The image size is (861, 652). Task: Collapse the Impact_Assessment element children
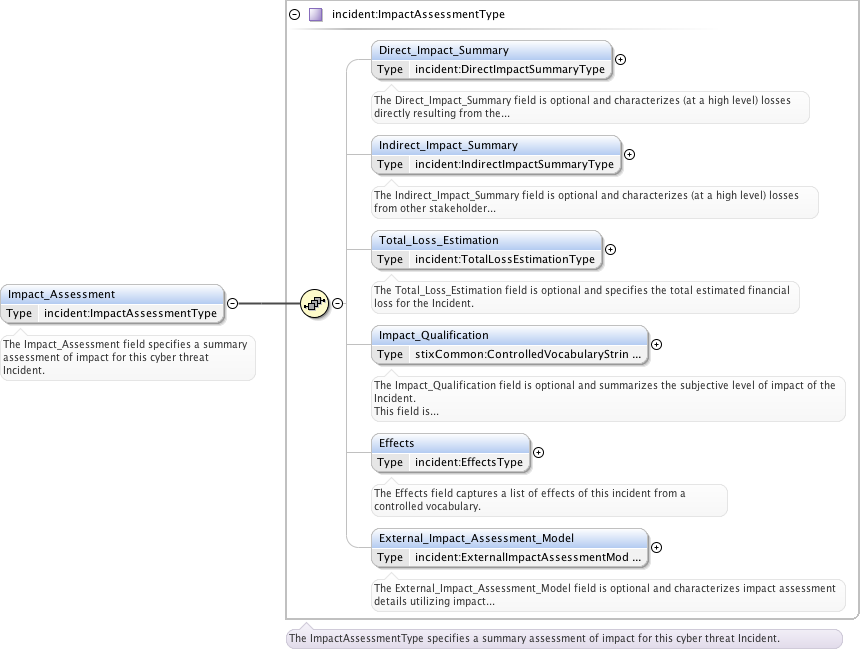pos(232,303)
